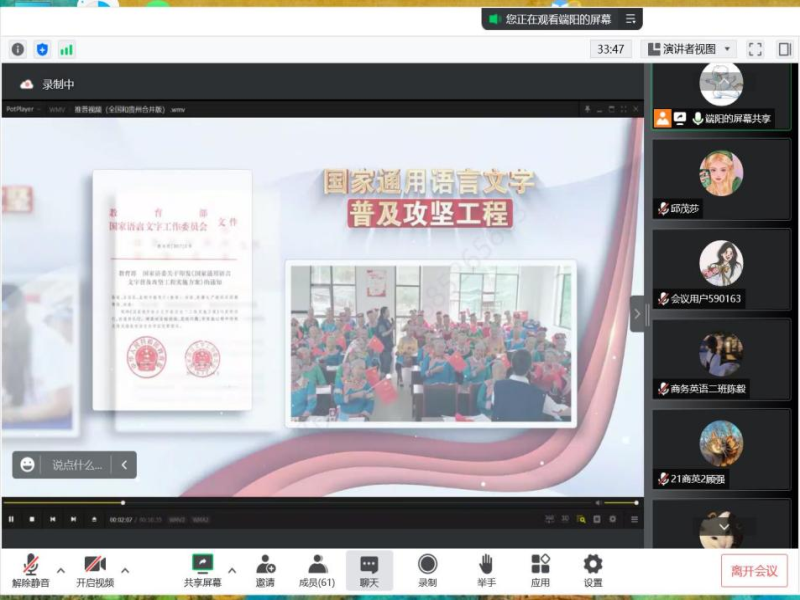Click 21商英2顾强's muted microphone icon

click(x=663, y=479)
